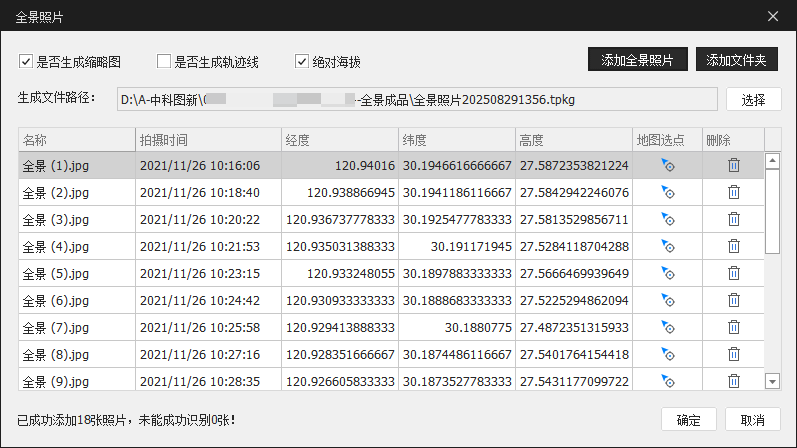The height and width of the screenshot is (448, 797).
Task: Remove 全景 (4).jpg using trash icon
Action: (x=733, y=247)
